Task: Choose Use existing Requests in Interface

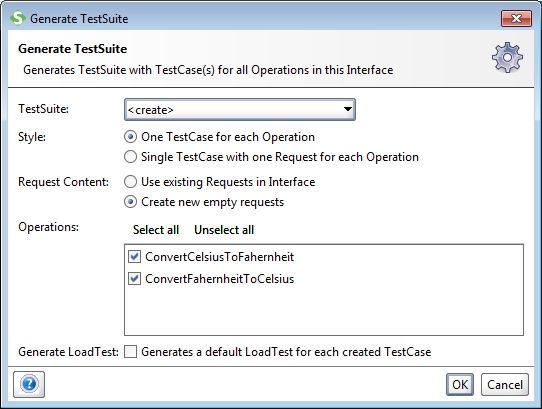Action: (130, 182)
